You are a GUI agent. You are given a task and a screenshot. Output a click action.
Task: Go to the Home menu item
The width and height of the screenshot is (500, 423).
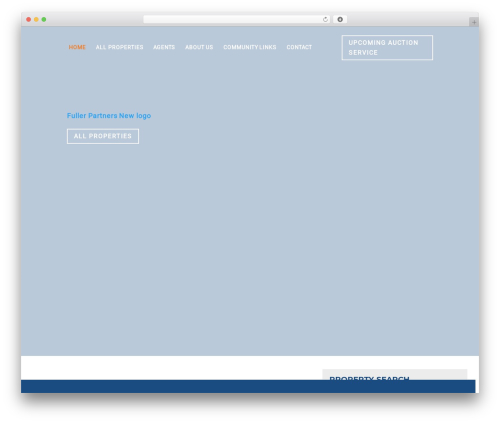[x=77, y=47]
